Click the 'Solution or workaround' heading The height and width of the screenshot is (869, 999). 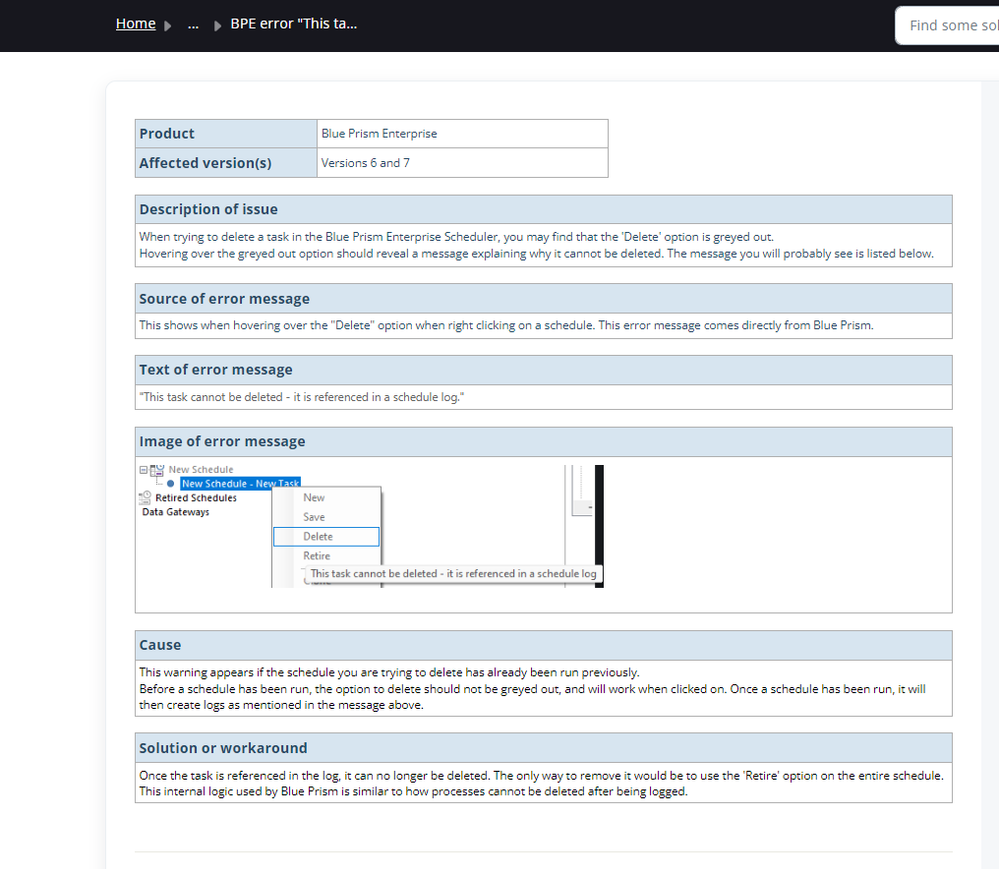coord(223,748)
